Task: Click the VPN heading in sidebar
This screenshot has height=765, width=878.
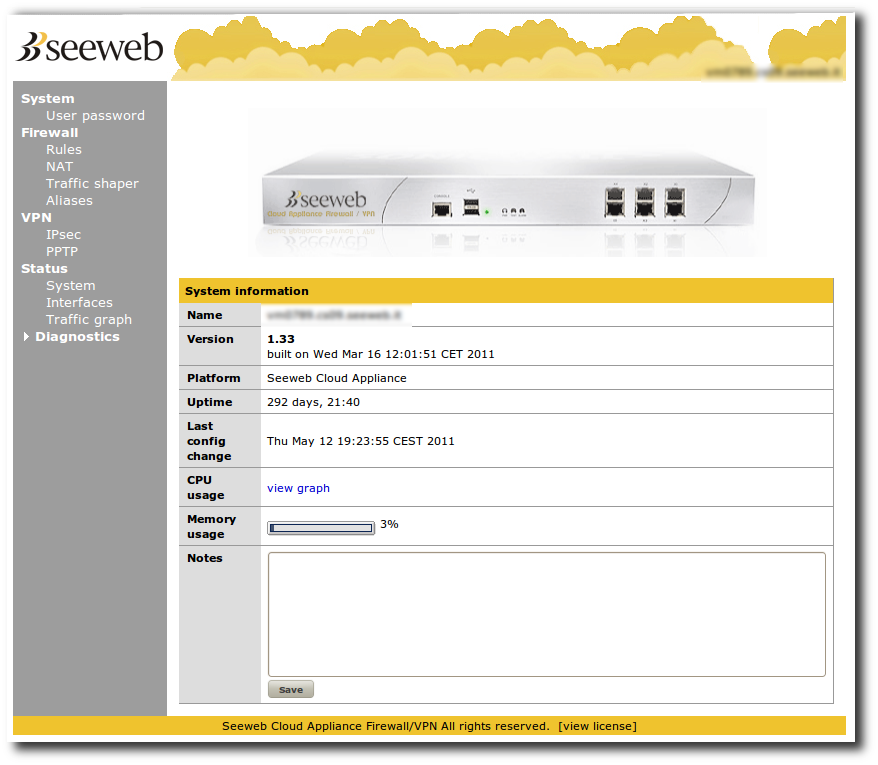Action: [36, 218]
